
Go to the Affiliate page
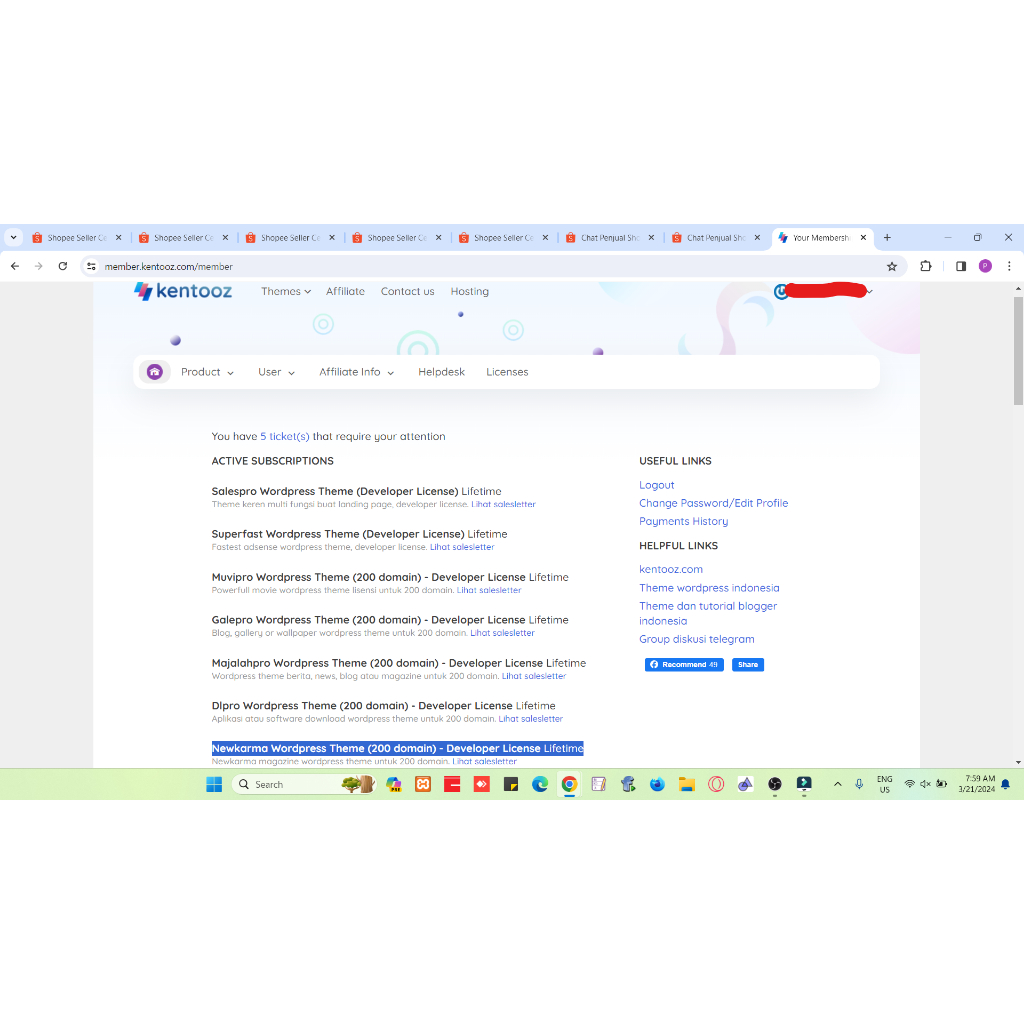tap(345, 291)
